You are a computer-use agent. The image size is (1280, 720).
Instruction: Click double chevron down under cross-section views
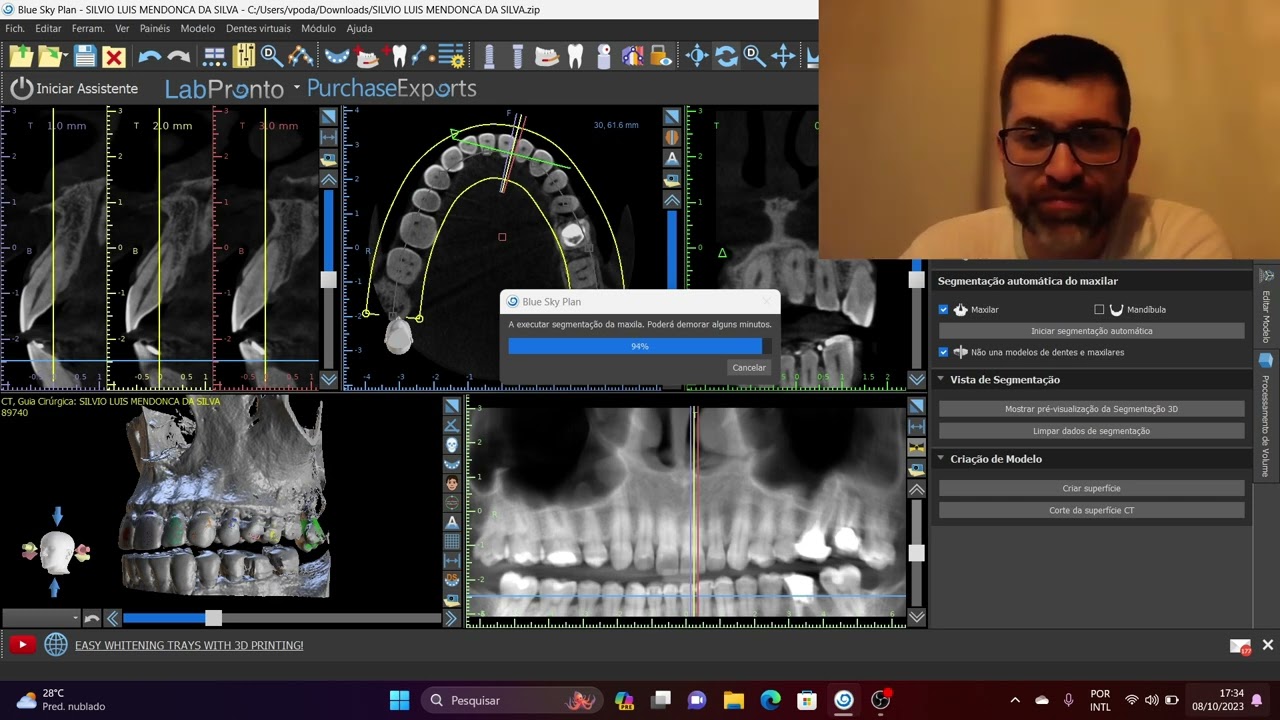328,380
